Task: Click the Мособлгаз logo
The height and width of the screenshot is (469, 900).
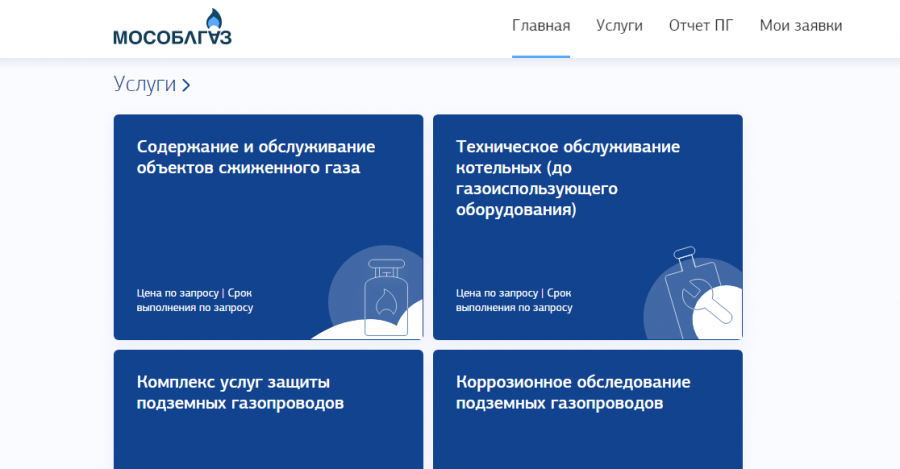Action: pyautogui.click(x=172, y=28)
